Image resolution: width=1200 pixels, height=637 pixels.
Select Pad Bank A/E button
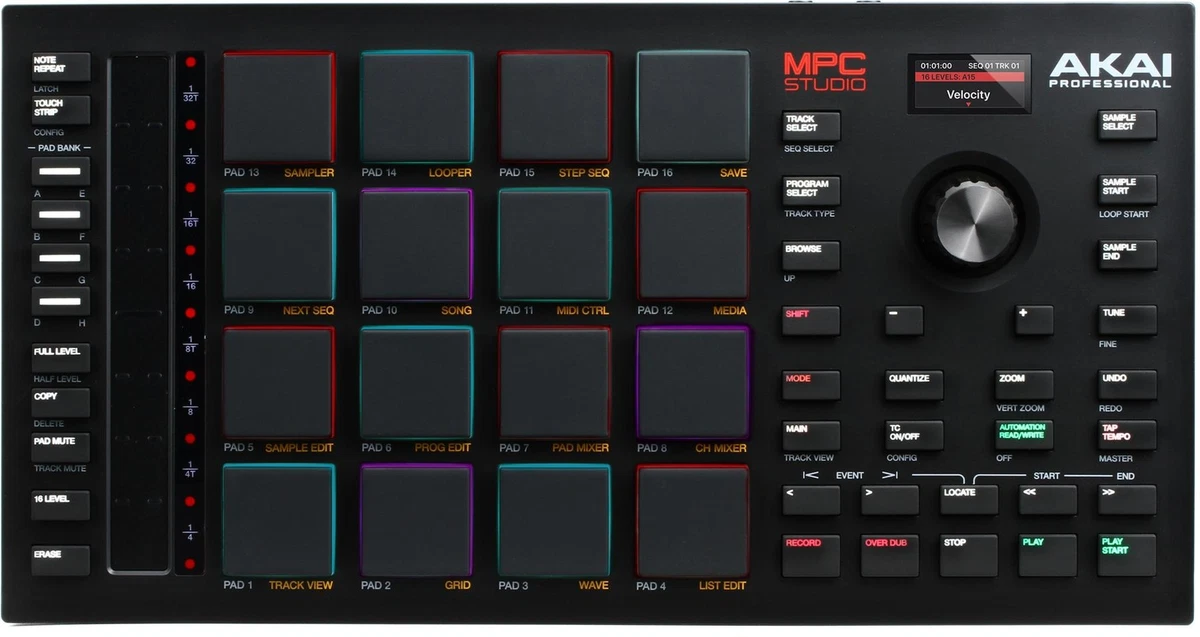coord(60,171)
